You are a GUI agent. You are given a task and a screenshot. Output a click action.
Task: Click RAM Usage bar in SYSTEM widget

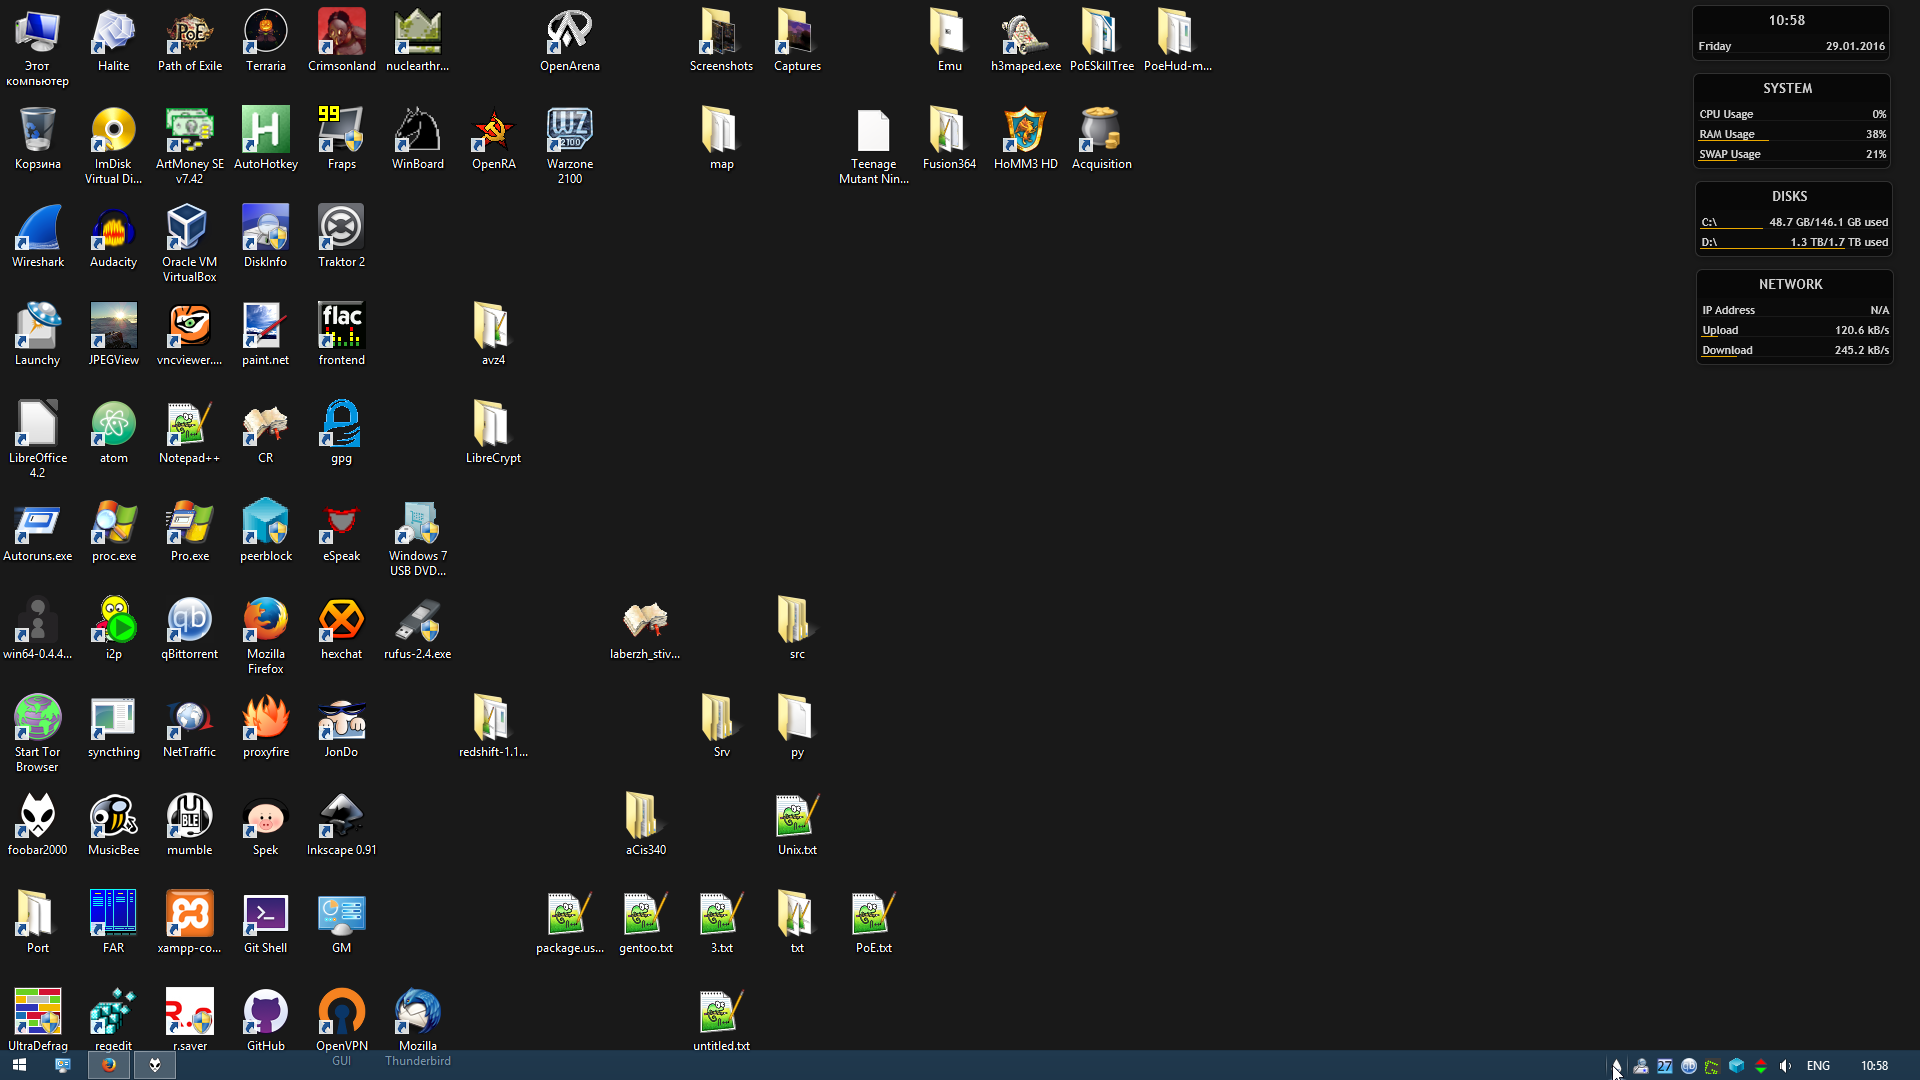(1792, 134)
